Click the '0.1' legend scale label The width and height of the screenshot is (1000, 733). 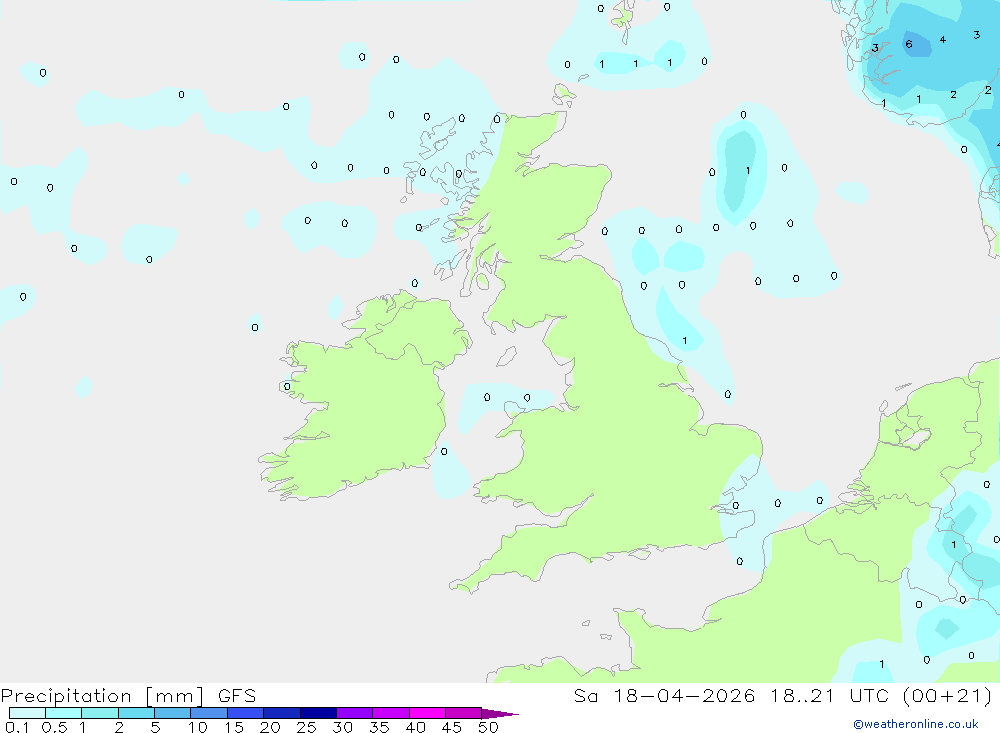click(17, 727)
